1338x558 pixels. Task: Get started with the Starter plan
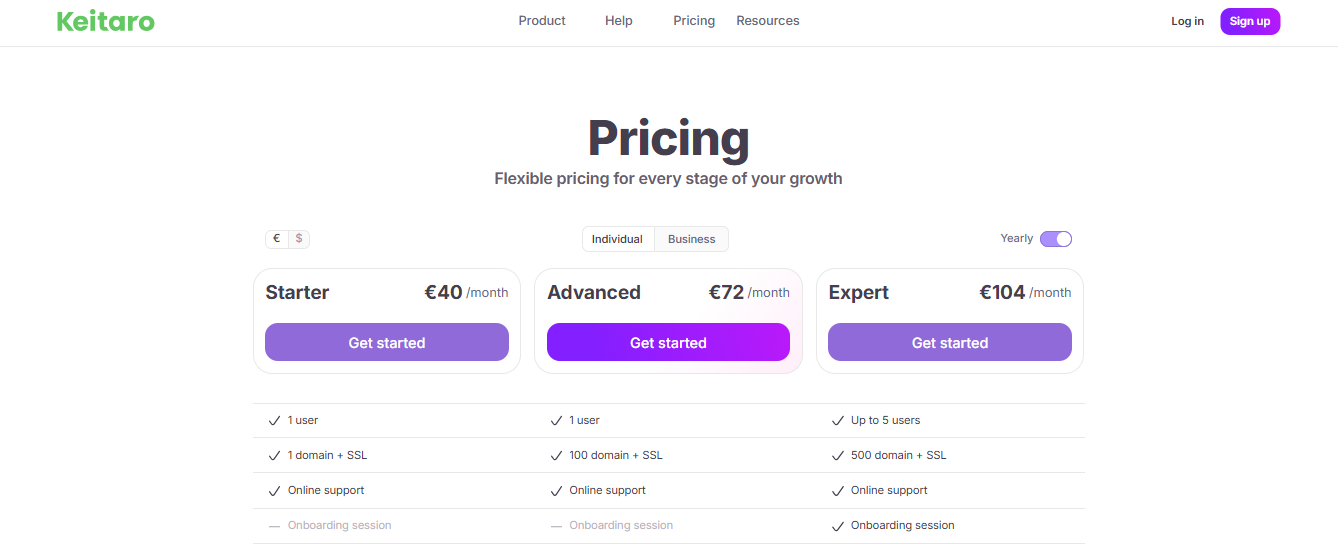coord(387,342)
